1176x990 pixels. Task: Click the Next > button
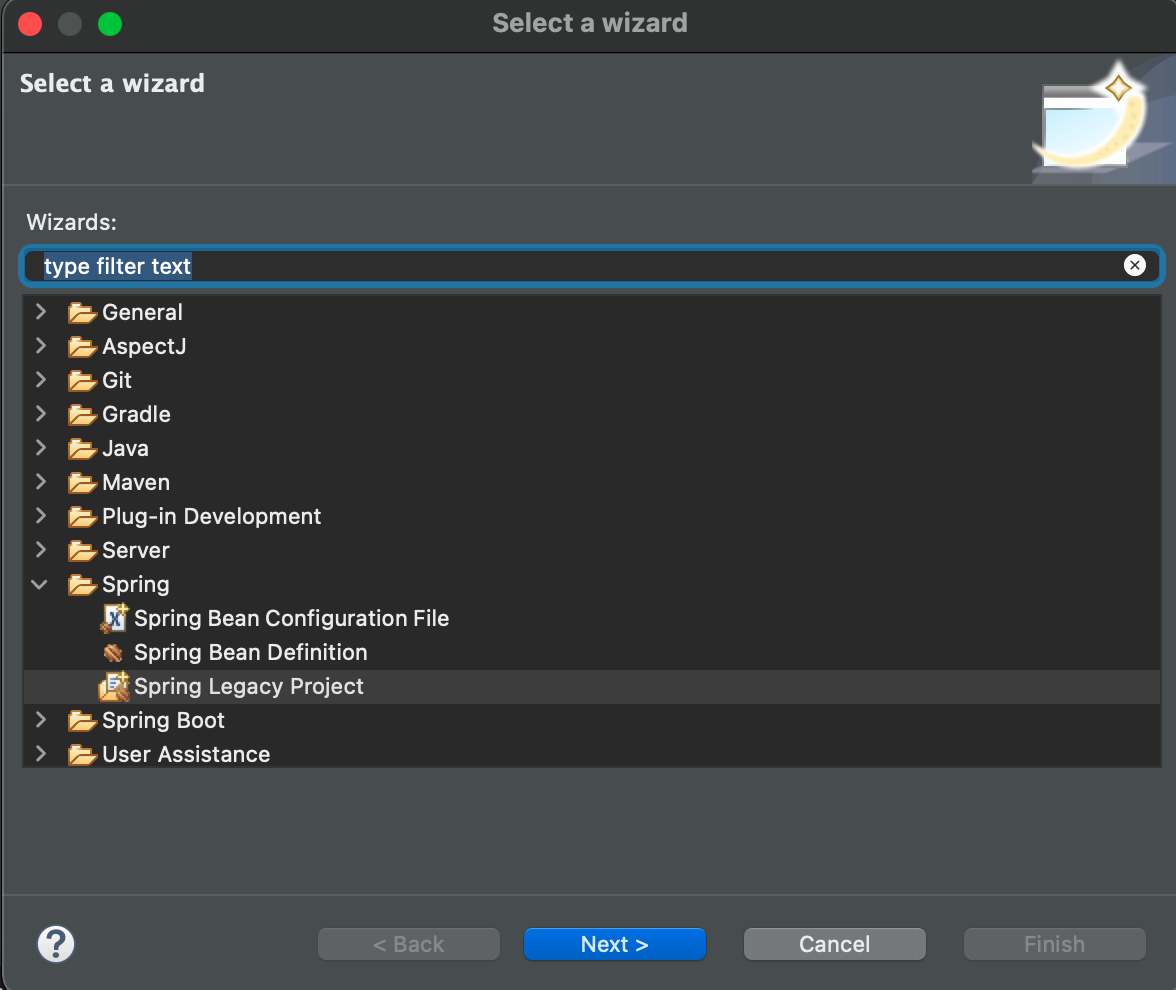coord(615,944)
